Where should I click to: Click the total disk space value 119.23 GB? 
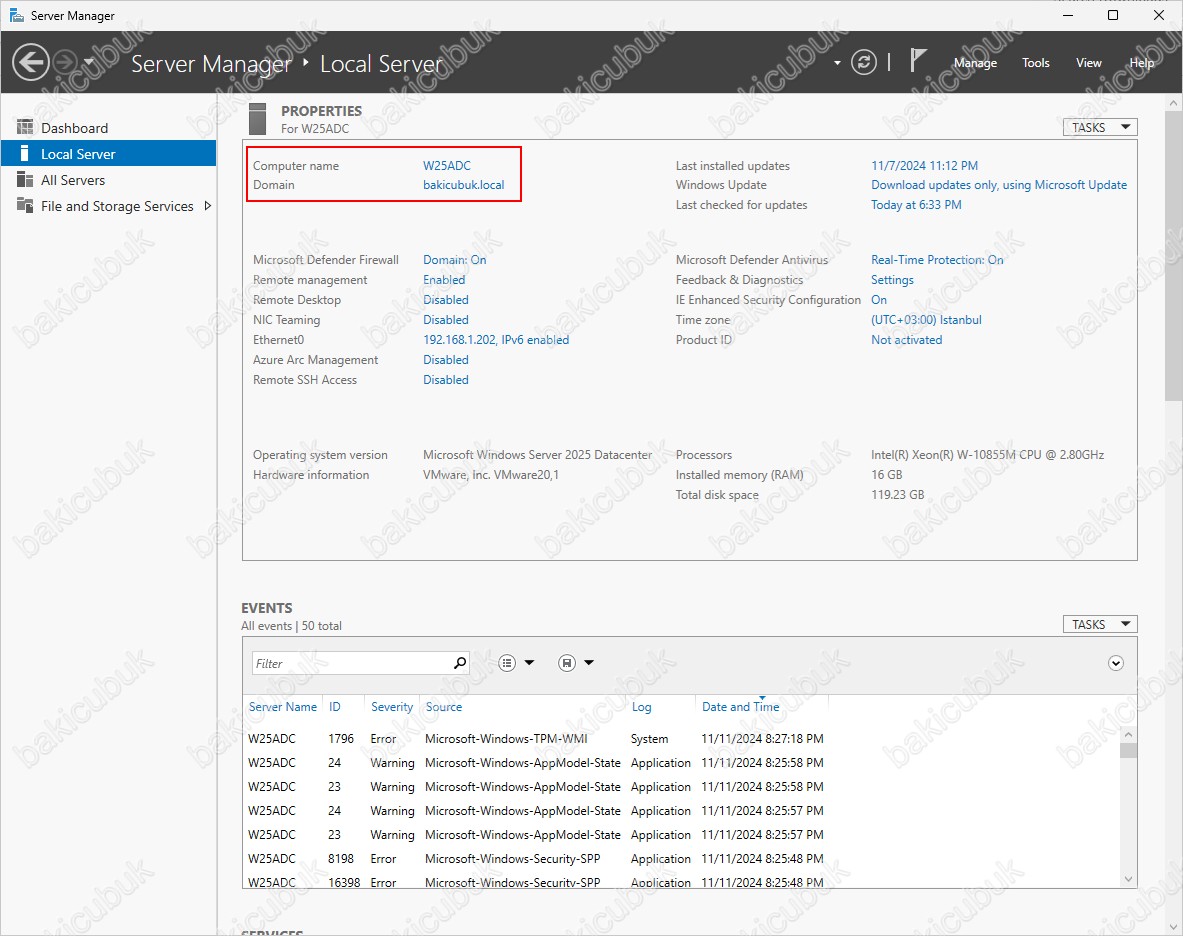click(897, 495)
